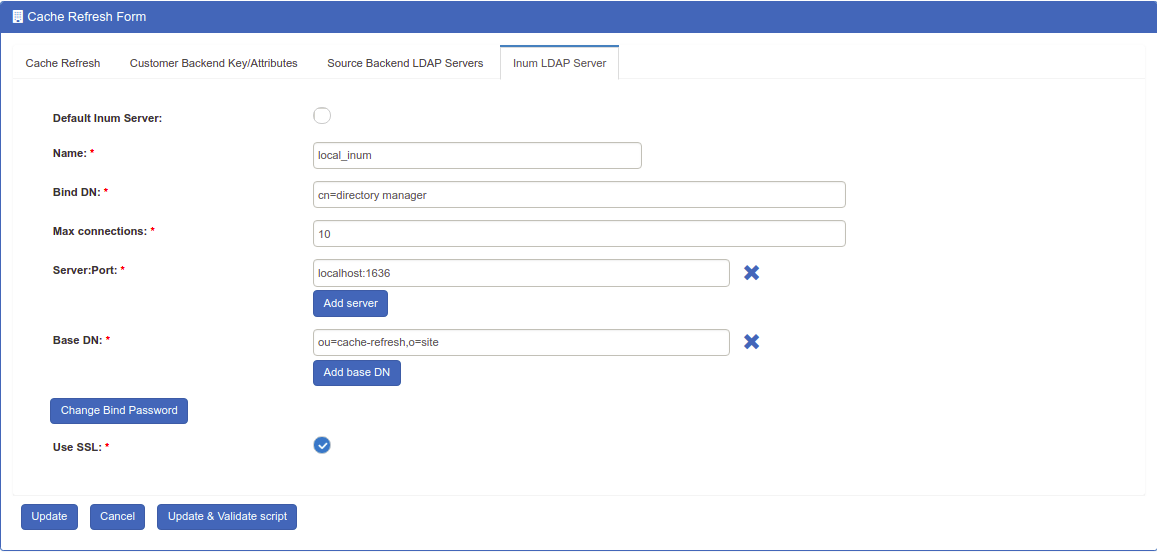Image resolution: width=1157 pixels, height=552 pixels.
Task: Edit the Server:Port field with localhost:1636
Action: (521, 273)
